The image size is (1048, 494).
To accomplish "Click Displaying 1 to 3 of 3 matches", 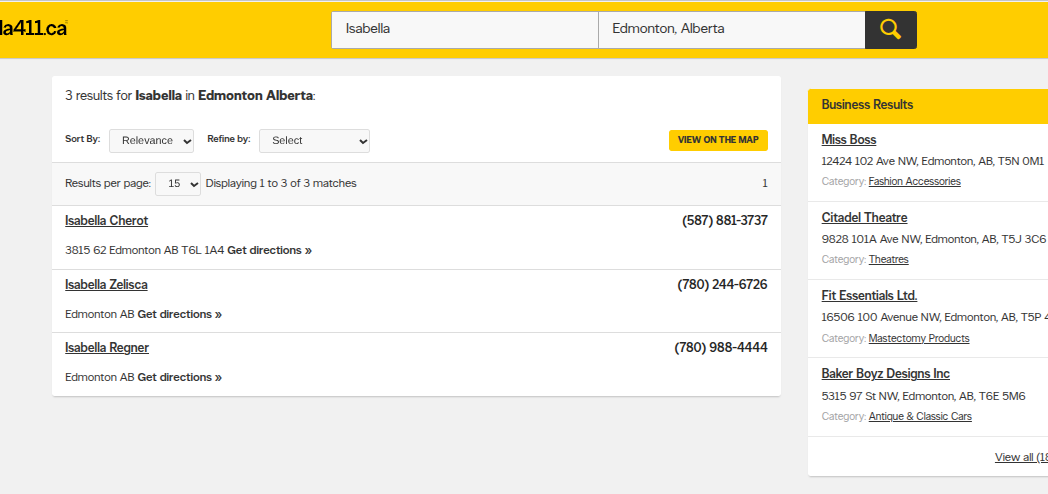I will pyautogui.click(x=281, y=183).
